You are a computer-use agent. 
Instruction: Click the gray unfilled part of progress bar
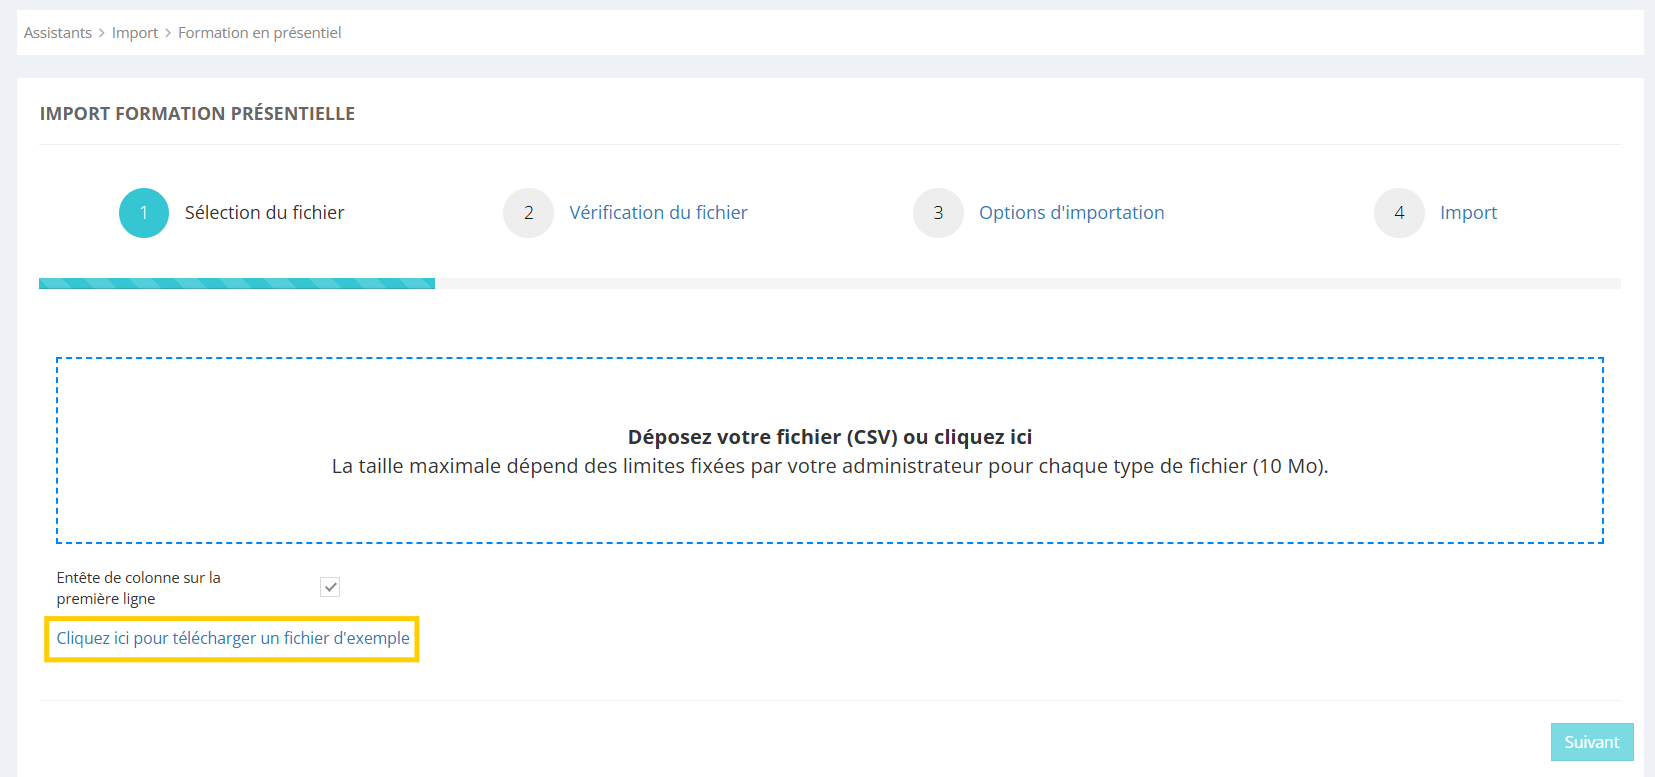tap(1027, 284)
